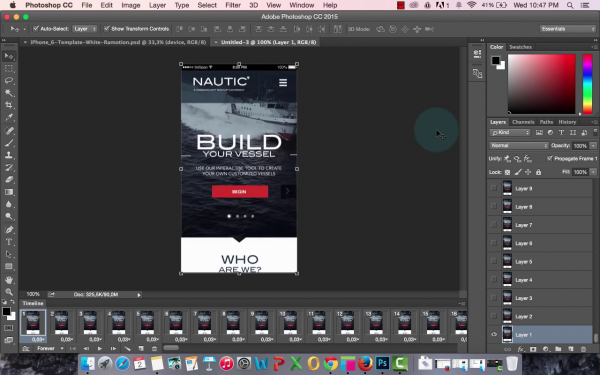Open layer filter Kind dropdown
The width and height of the screenshot is (600, 375).
coord(510,133)
